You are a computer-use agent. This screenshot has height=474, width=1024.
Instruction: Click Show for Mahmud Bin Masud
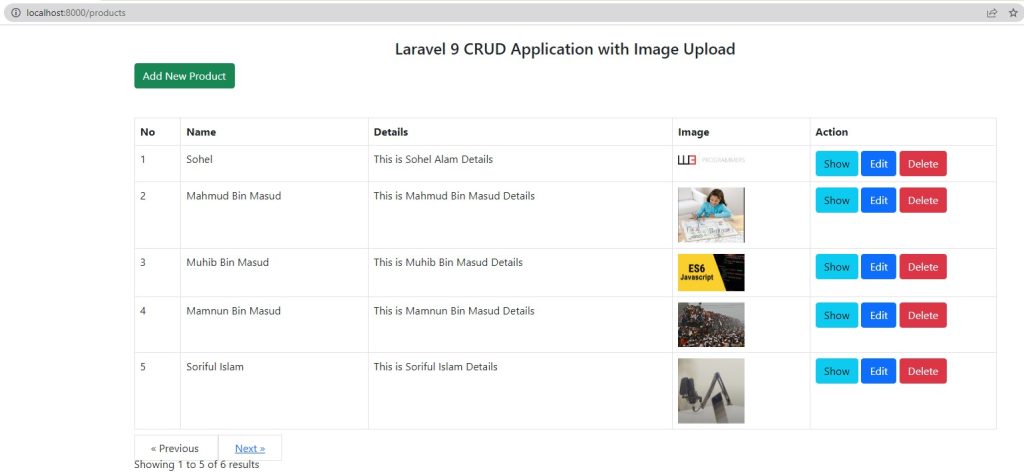click(836, 200)
